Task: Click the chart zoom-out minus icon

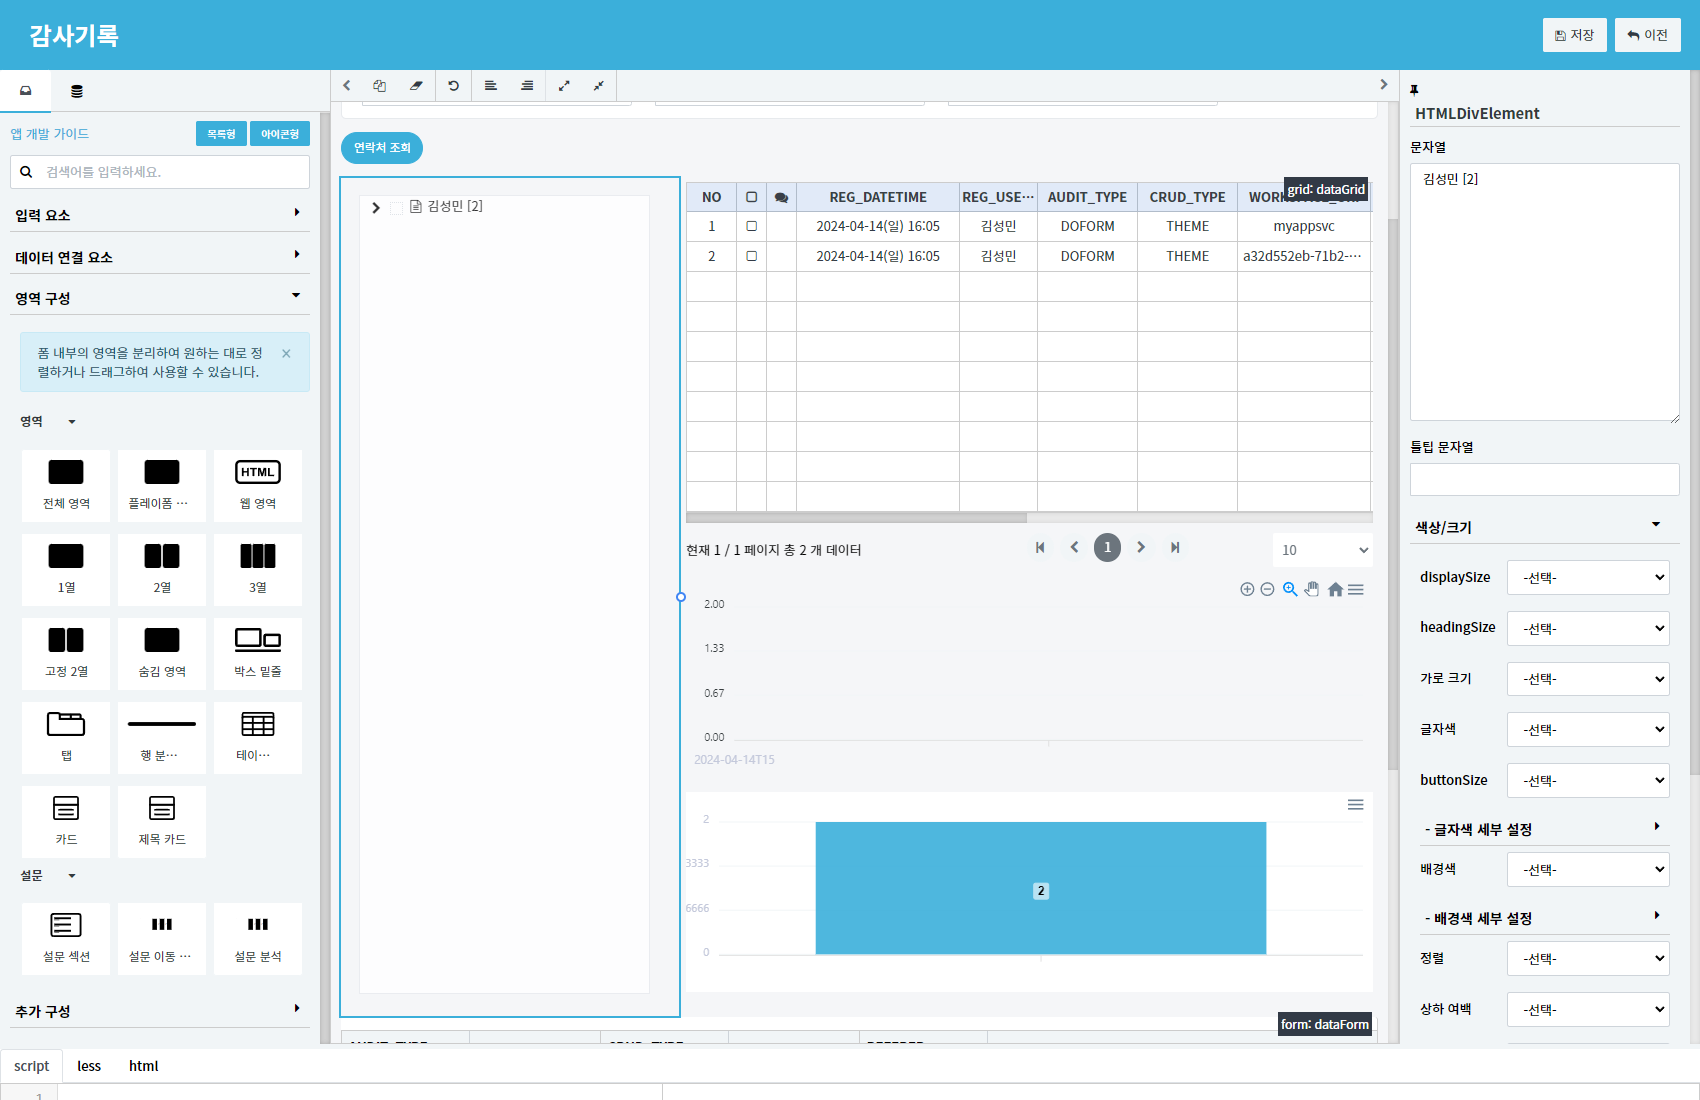Action: coord(1267,590)
